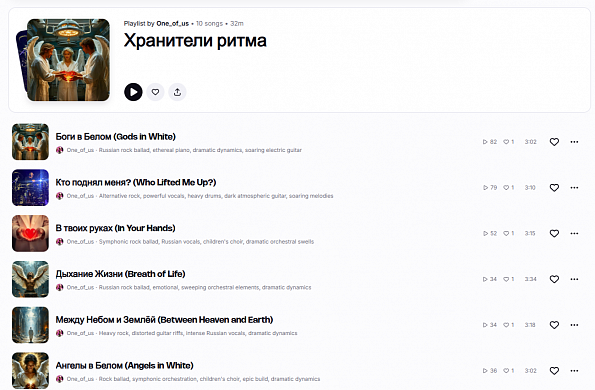The width and height of the screenshot is (595, 390).
Task: Open thumbnail of Боги в Белом
Action: [x=30, y=142]
